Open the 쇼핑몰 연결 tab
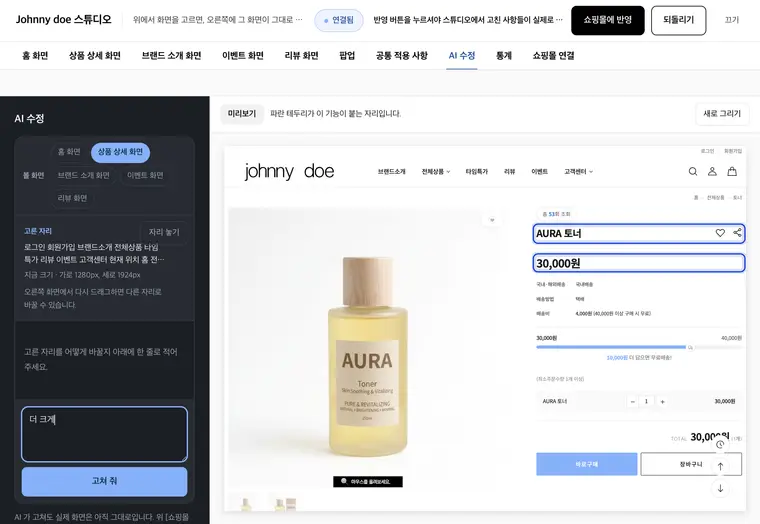Image resolution: width=760 pixels, height=524 pixels. tap(553, 56)
